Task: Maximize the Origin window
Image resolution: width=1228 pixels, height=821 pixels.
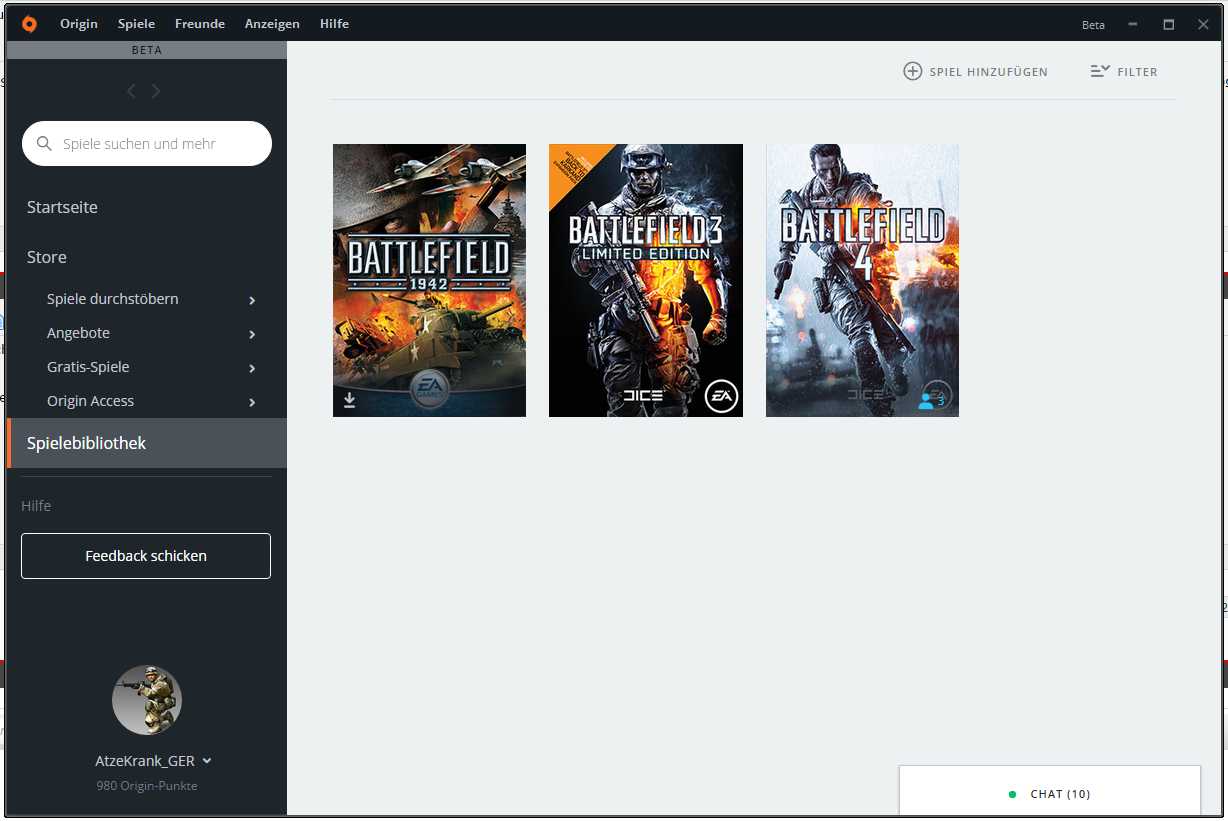Action: click(x=1168, y=24)
